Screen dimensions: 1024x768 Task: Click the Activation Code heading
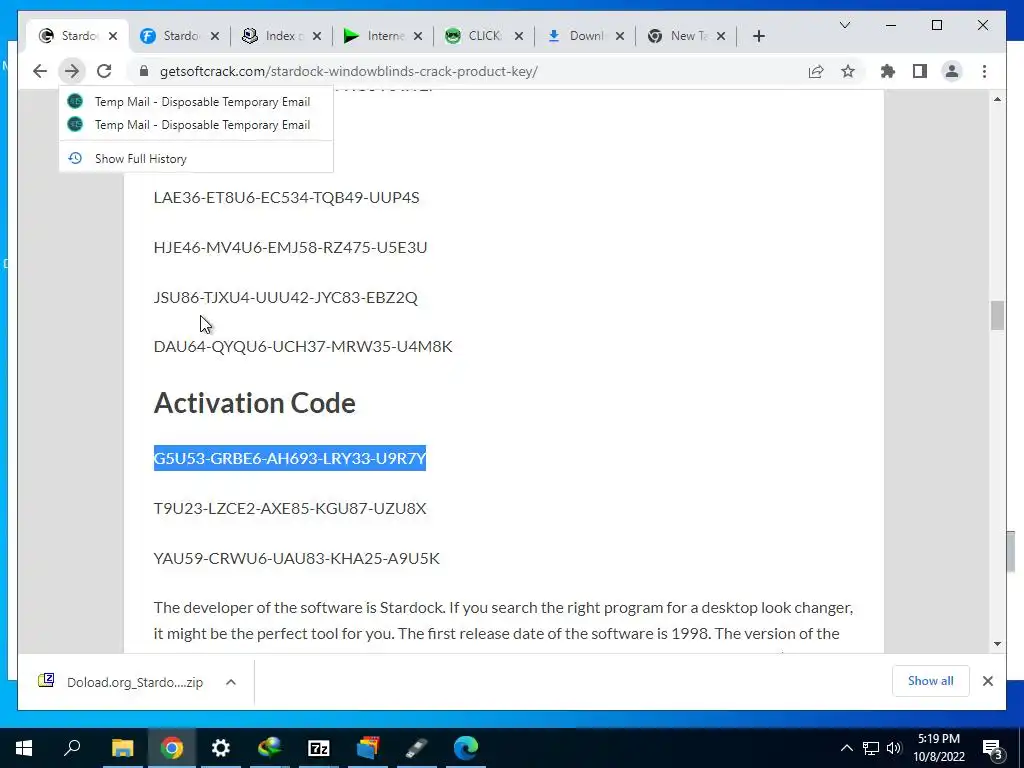254,403
